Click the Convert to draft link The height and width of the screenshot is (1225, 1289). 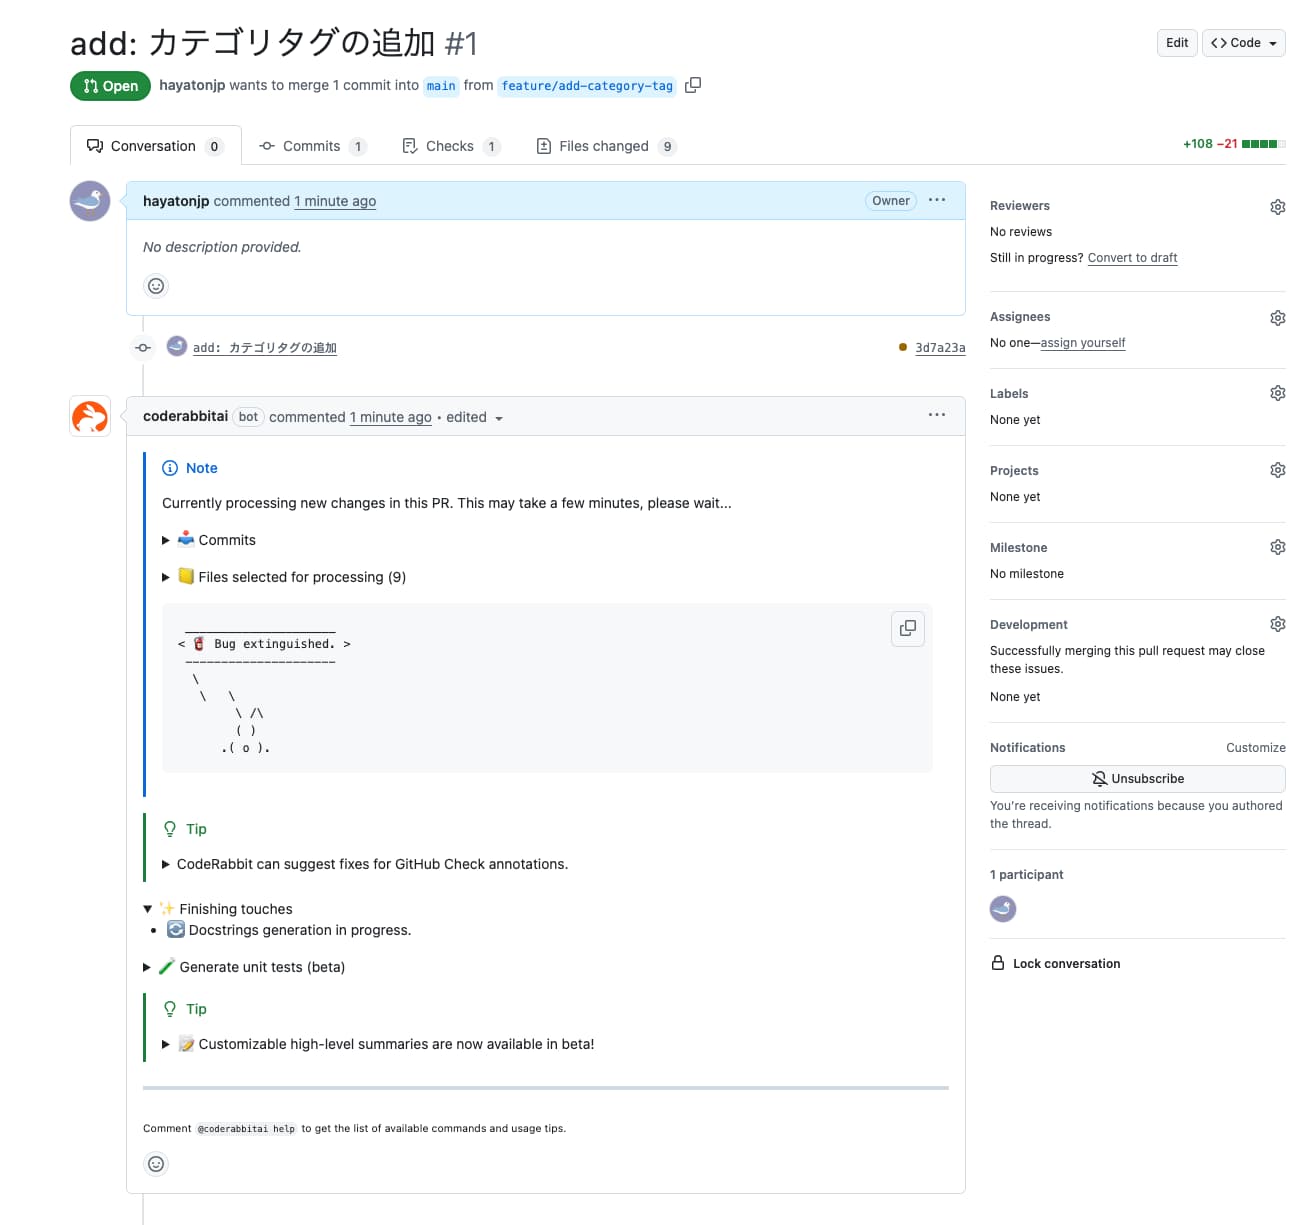[1132, 258]
